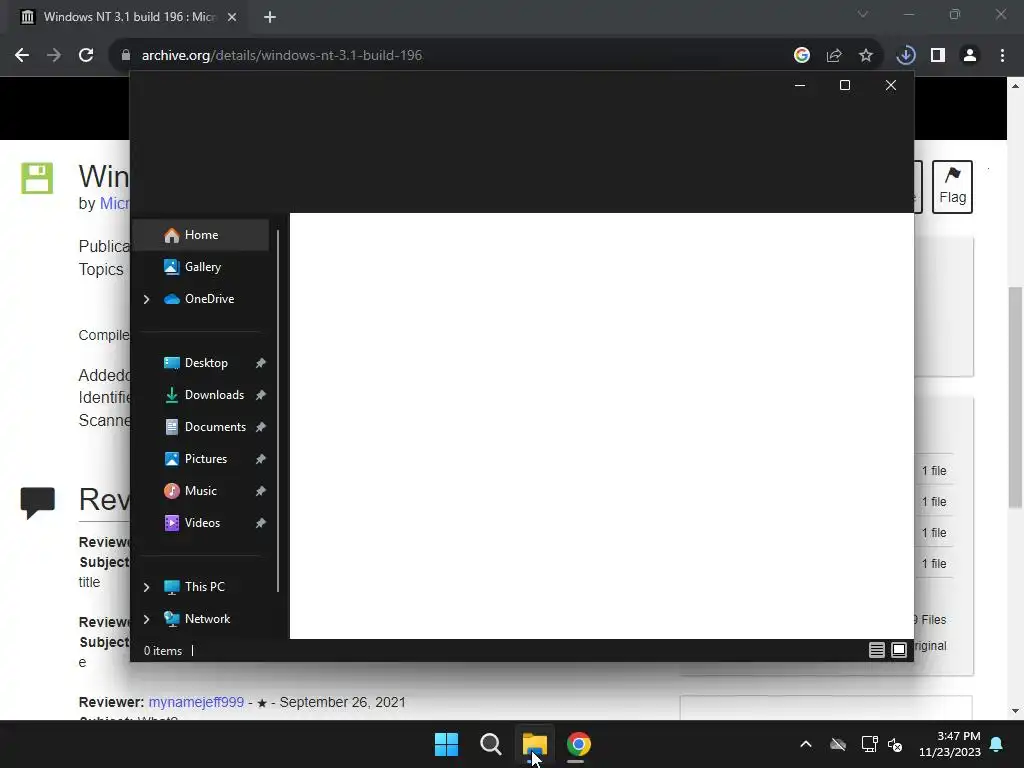Click the pin icon beside Pictures
Screen dimensions: 1024x768
coord(261,459)
